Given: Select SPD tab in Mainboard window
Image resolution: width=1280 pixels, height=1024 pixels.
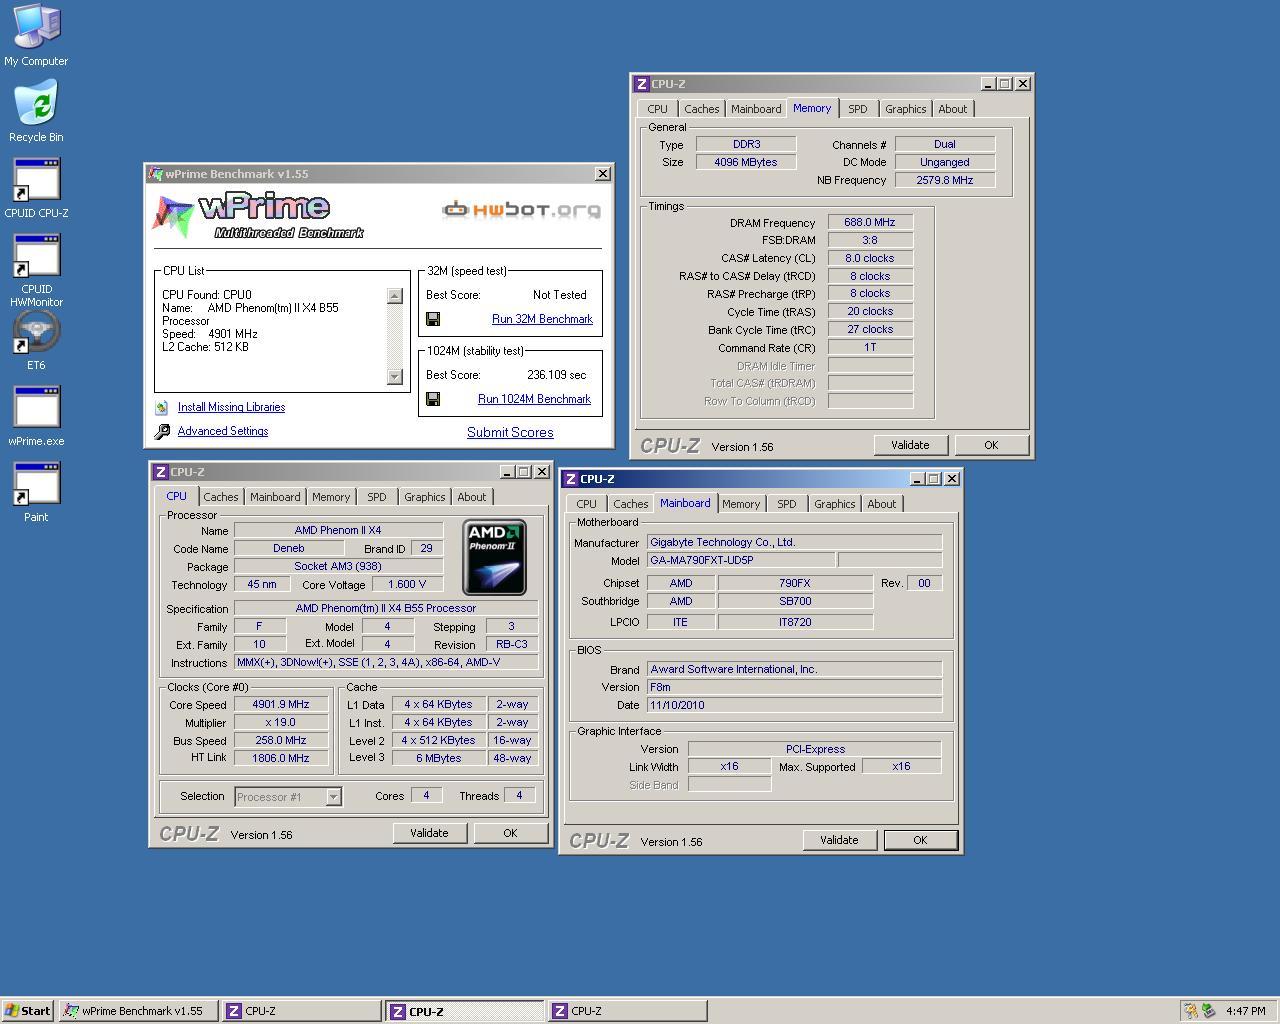Looking at the screenshot, I should point(787,504).
